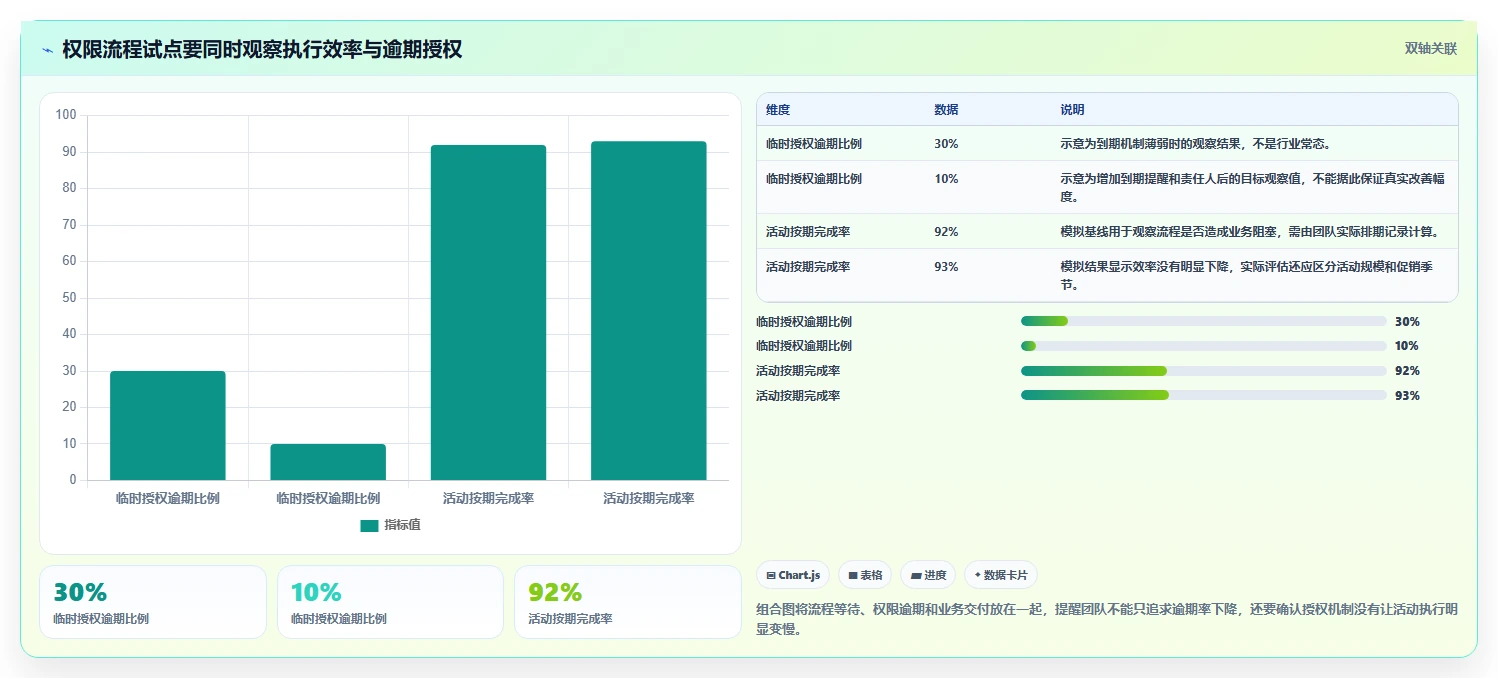
Task: Click the footer paragraph starting 组合图将流程等待
Action: point(1107,620)
